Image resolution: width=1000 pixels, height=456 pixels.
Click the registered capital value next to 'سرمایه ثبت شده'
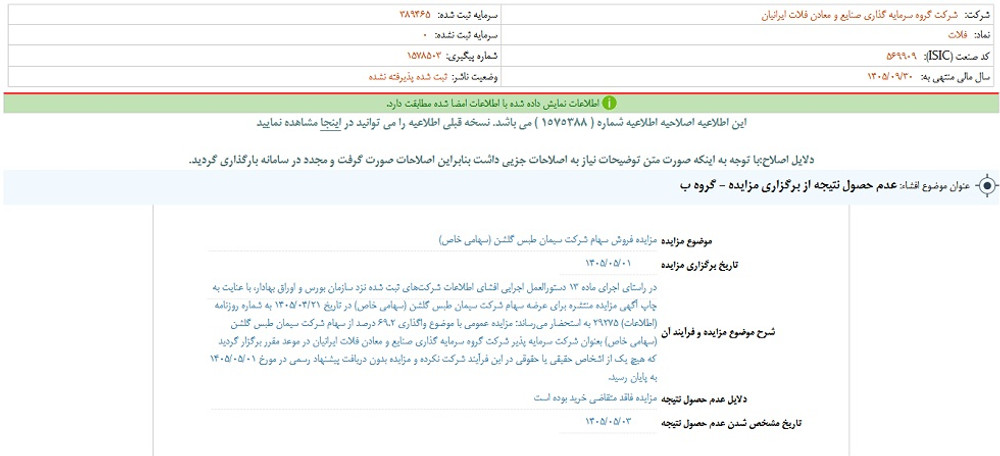click(x=415, y=14)
